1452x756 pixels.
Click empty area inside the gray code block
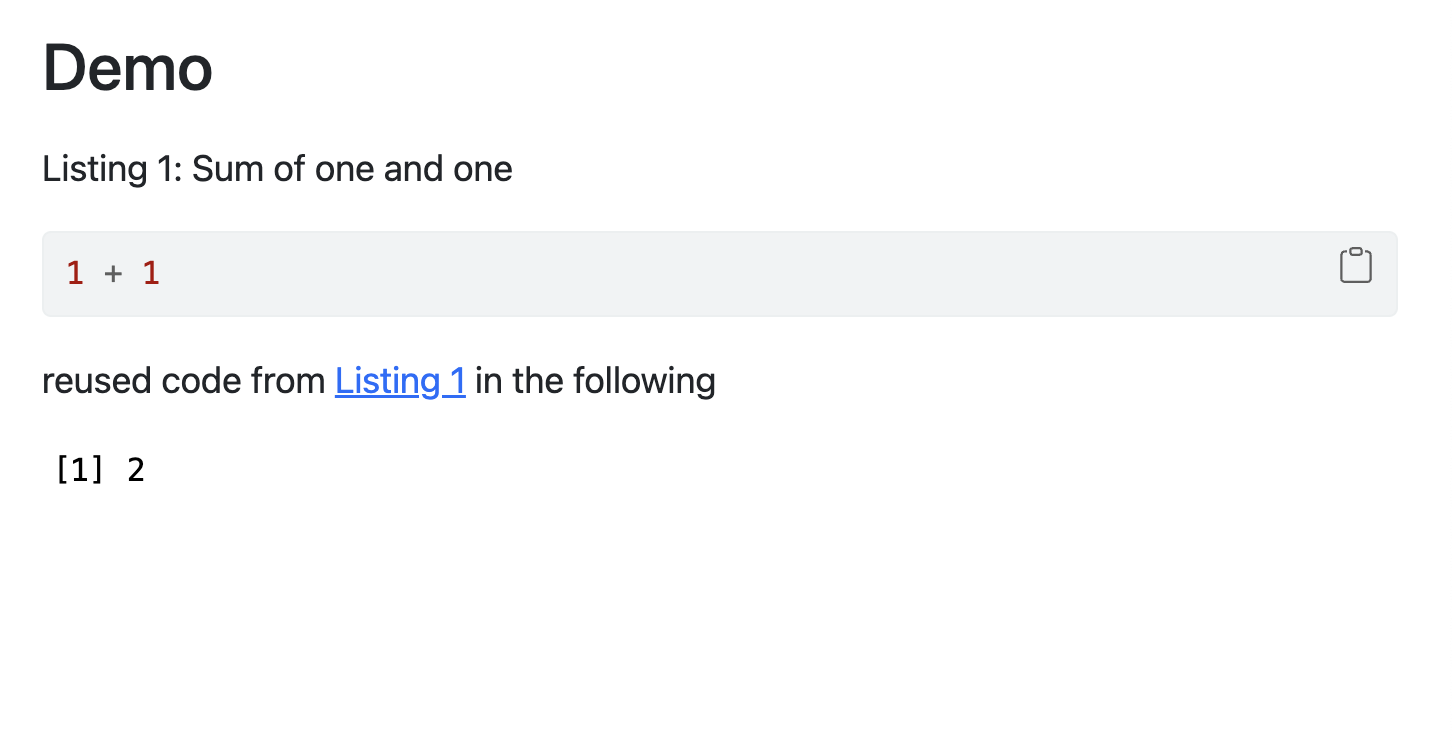pyautogui.click(x=700, y=274)
